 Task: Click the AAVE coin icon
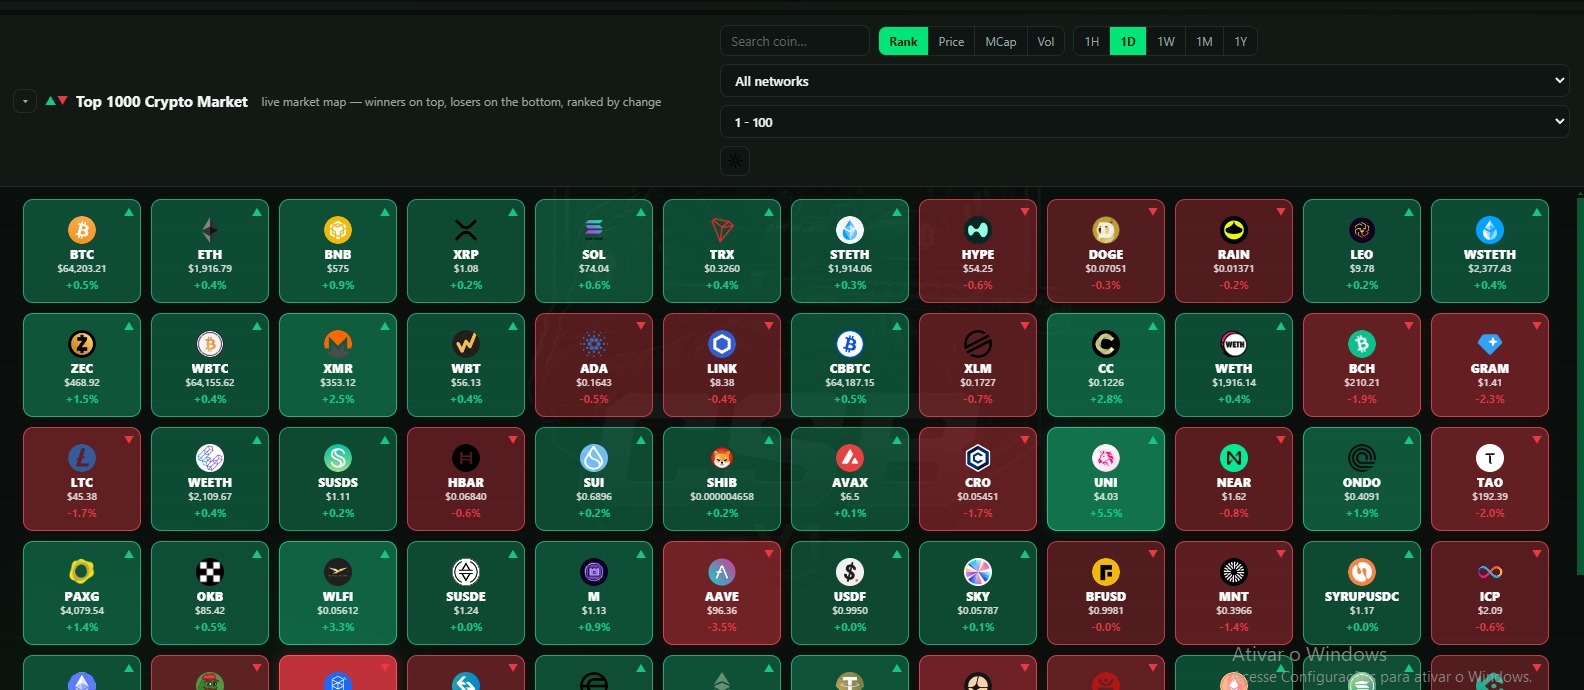pos(722,572)
